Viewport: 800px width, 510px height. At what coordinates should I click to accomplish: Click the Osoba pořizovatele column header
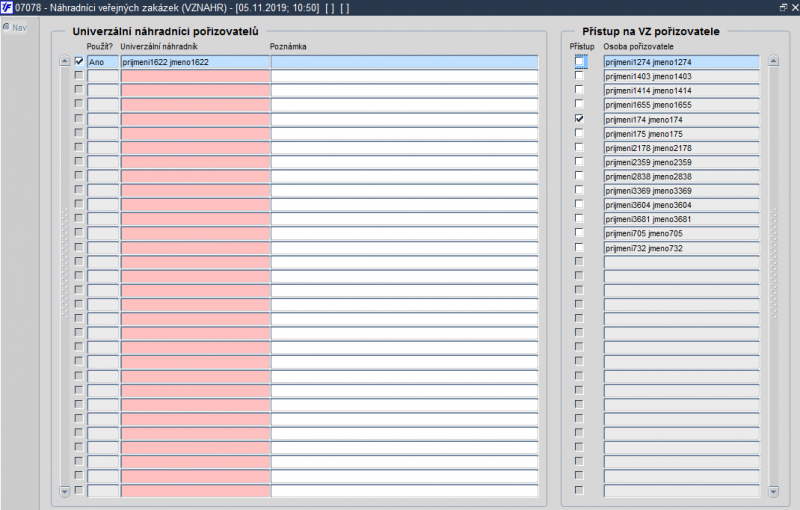point(638,46)
